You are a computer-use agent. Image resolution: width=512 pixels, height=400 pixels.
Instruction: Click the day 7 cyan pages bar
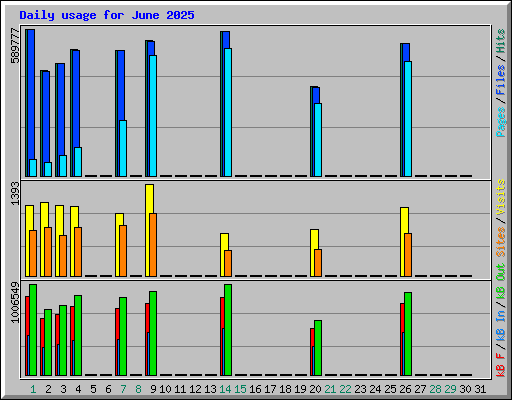click(123, 148)
